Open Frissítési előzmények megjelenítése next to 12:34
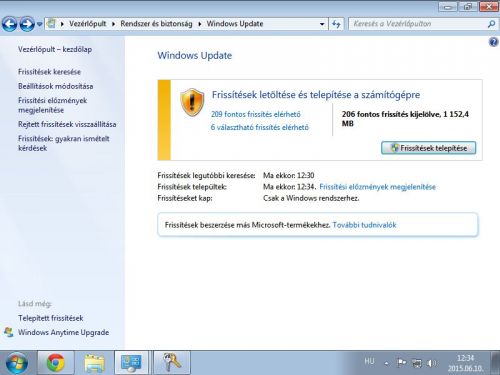 377,187
